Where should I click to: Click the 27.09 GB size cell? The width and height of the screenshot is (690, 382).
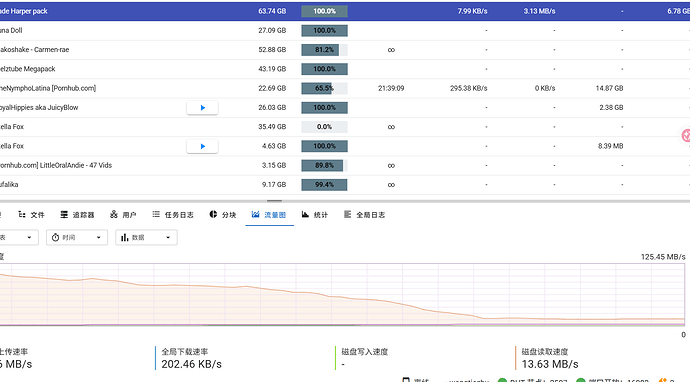pyautogui.click(x=272, y=30)
